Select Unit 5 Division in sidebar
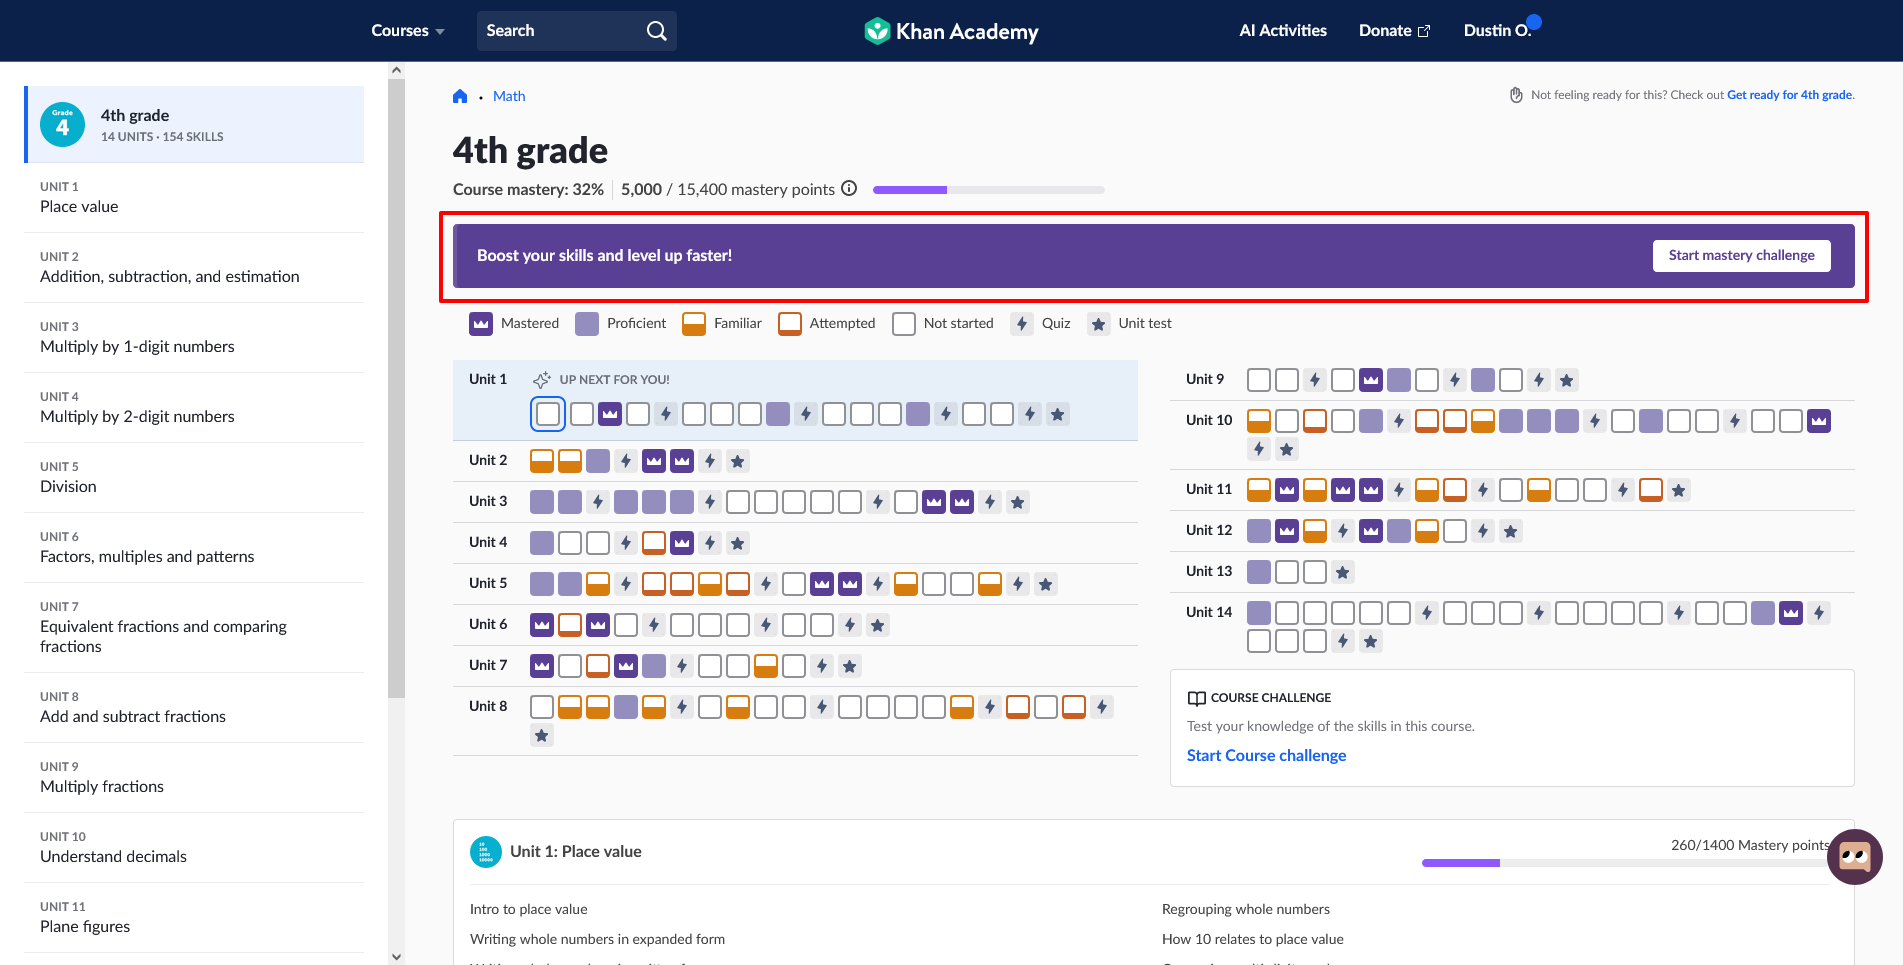The image size is (1903, 965). click(x=193, y=478)
